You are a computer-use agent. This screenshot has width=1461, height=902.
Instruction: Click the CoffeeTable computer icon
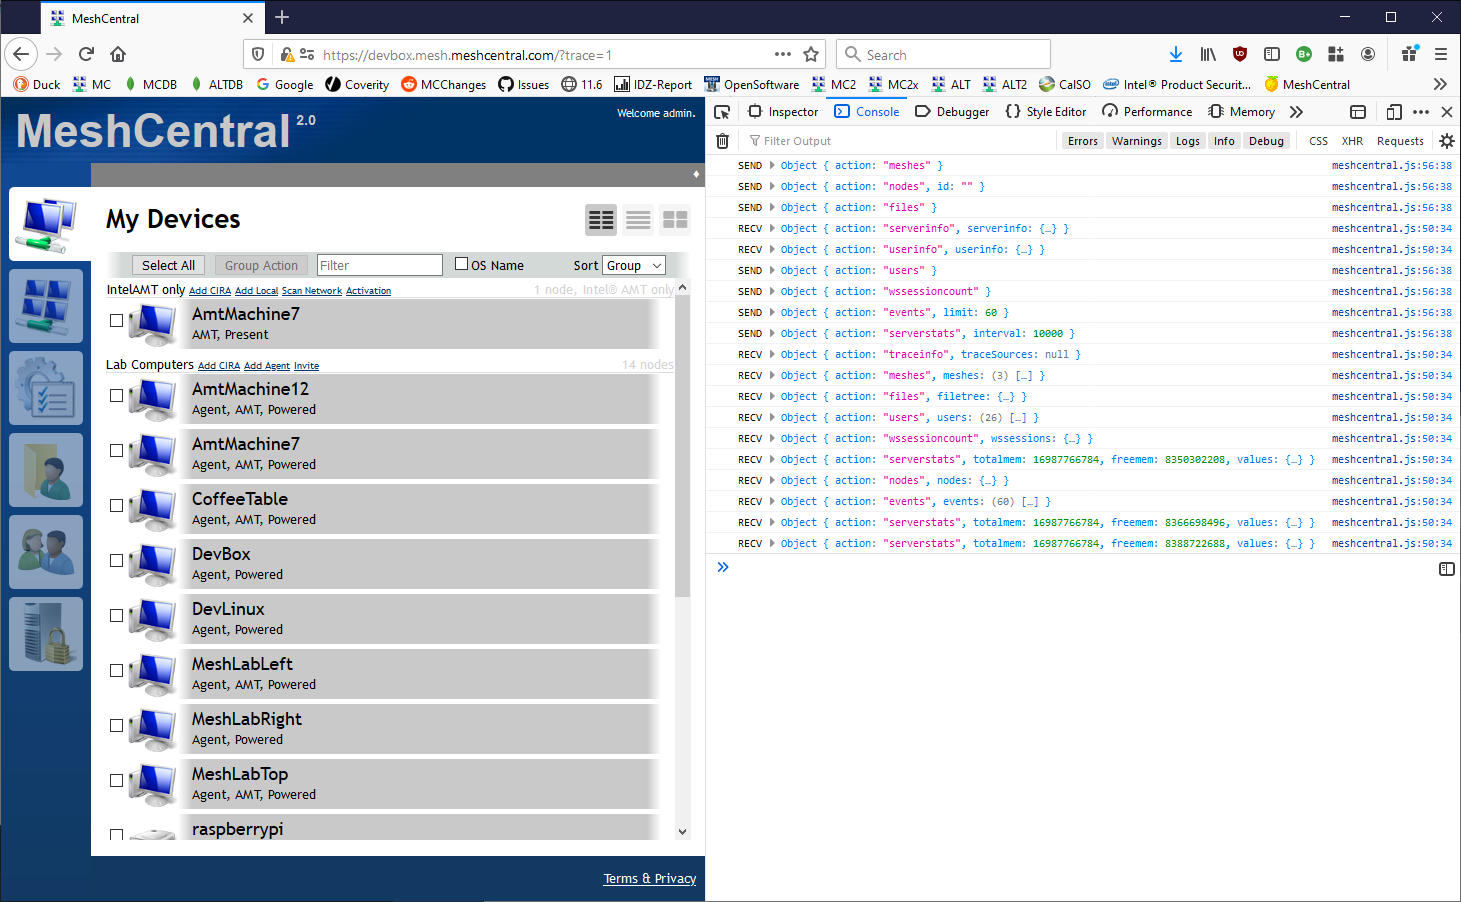click(153, 508)
